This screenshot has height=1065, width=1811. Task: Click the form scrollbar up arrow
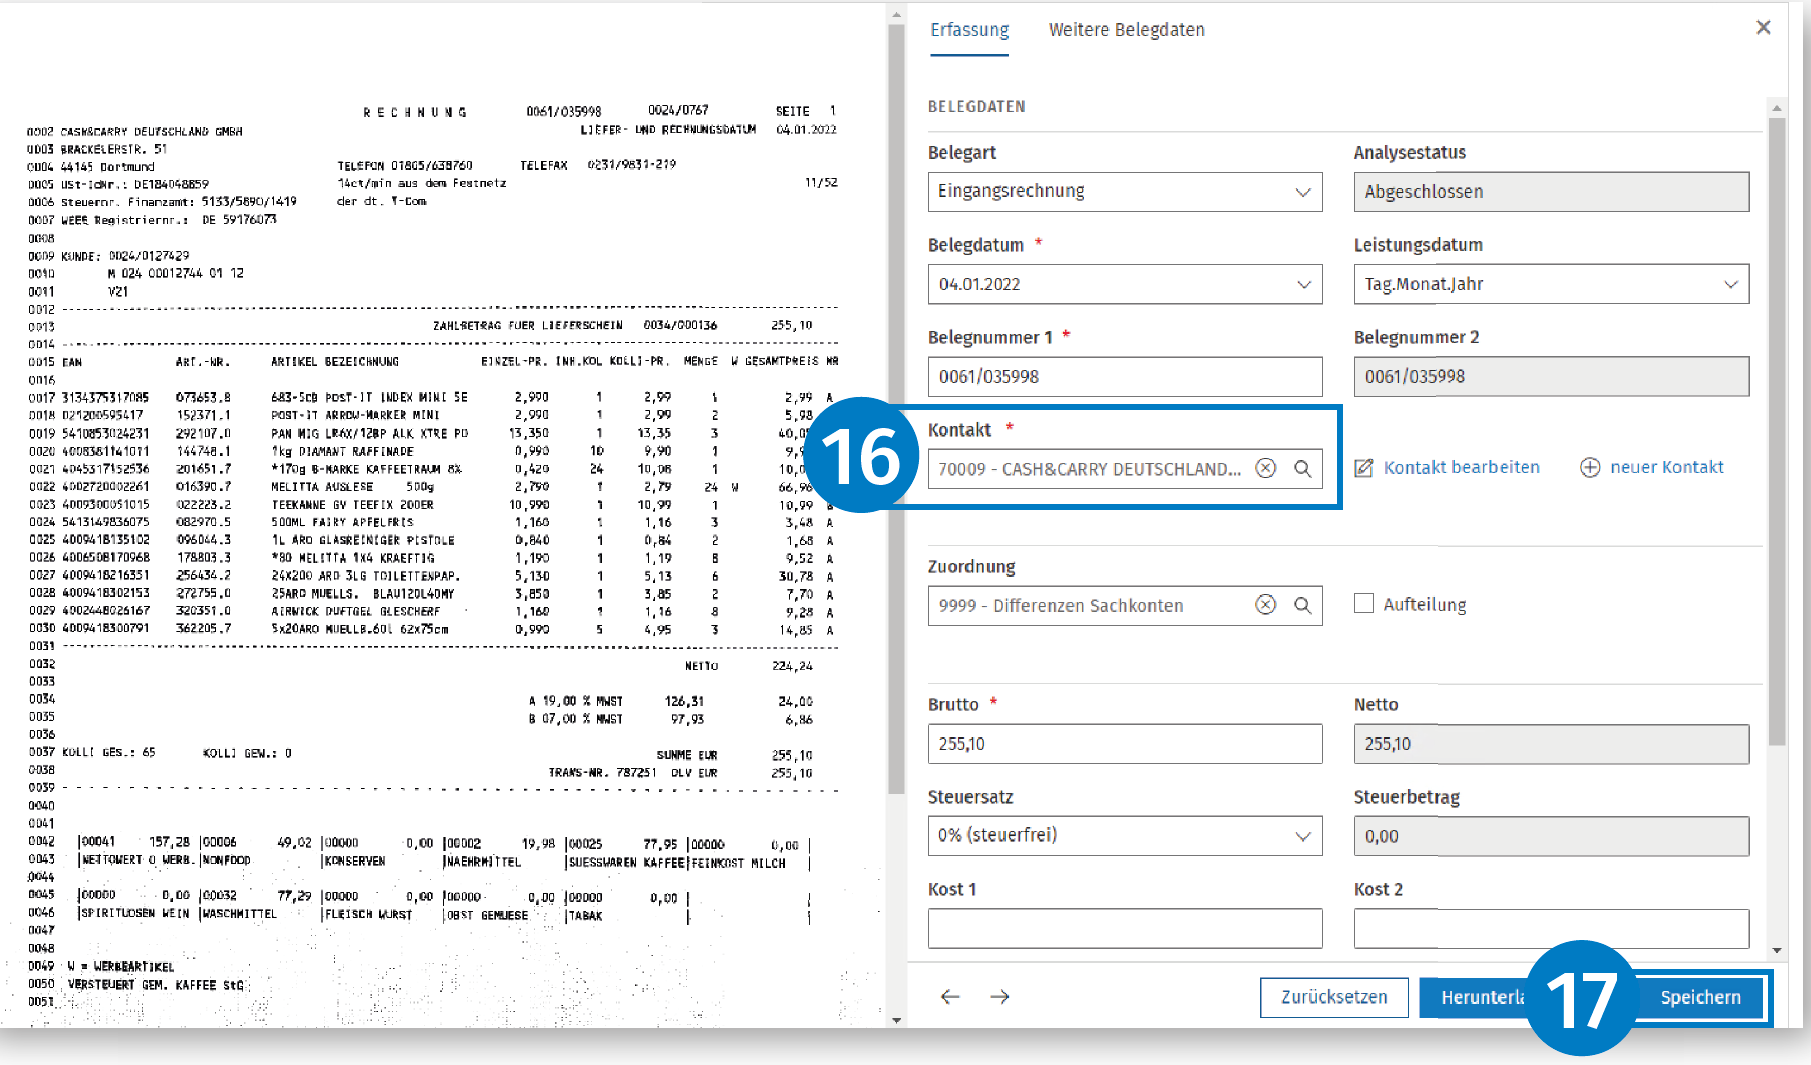click(x=1777, y=107)
